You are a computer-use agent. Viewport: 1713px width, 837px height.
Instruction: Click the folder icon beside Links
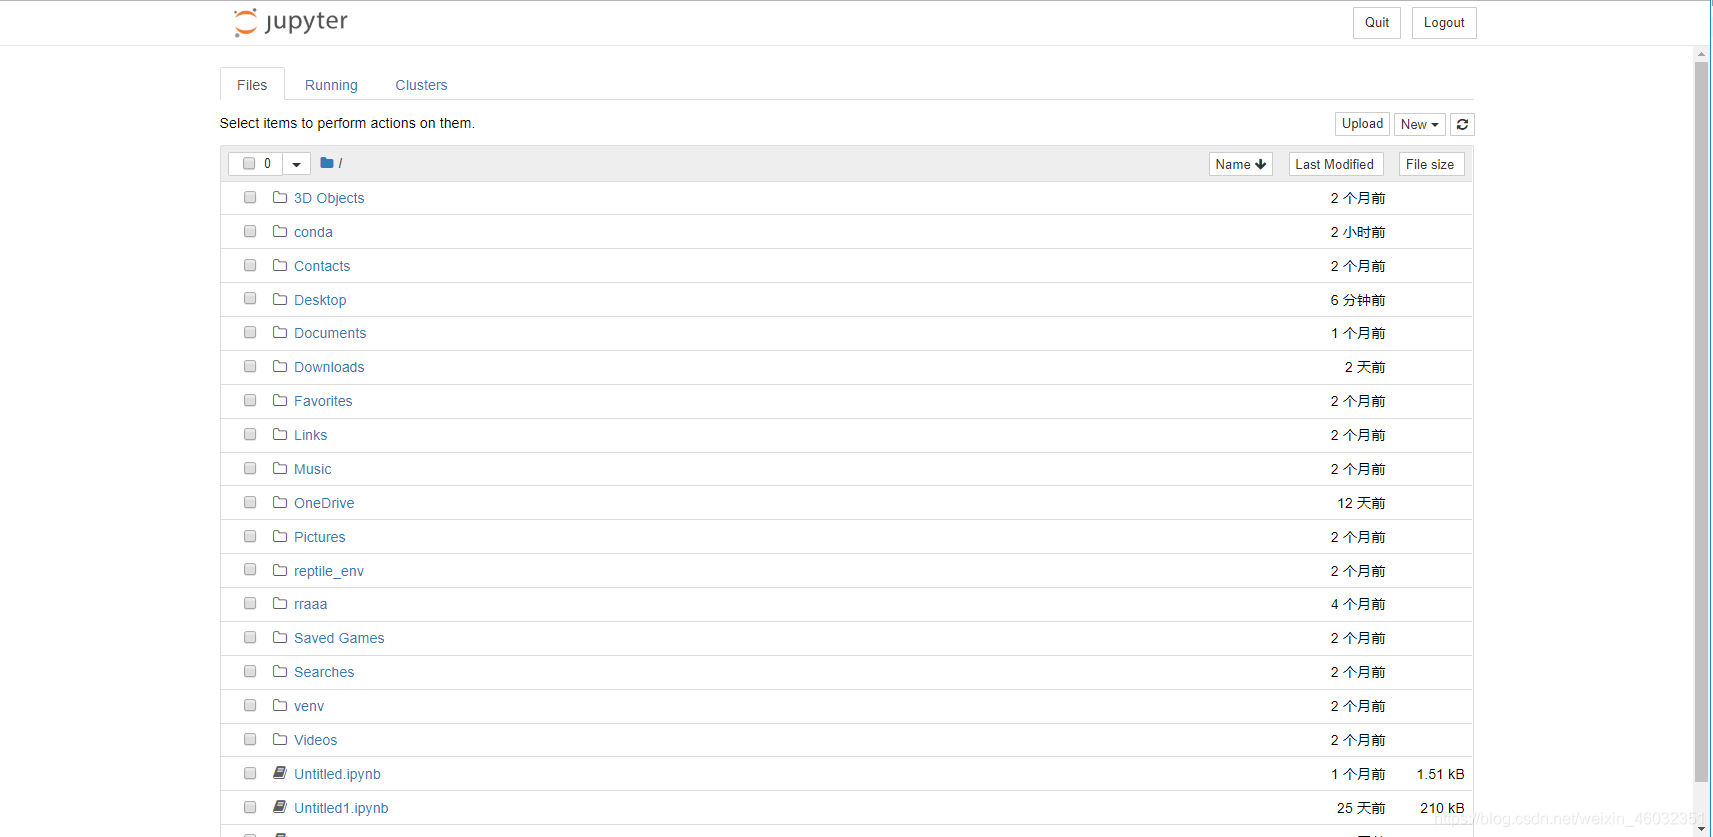(x=280, y=435)
